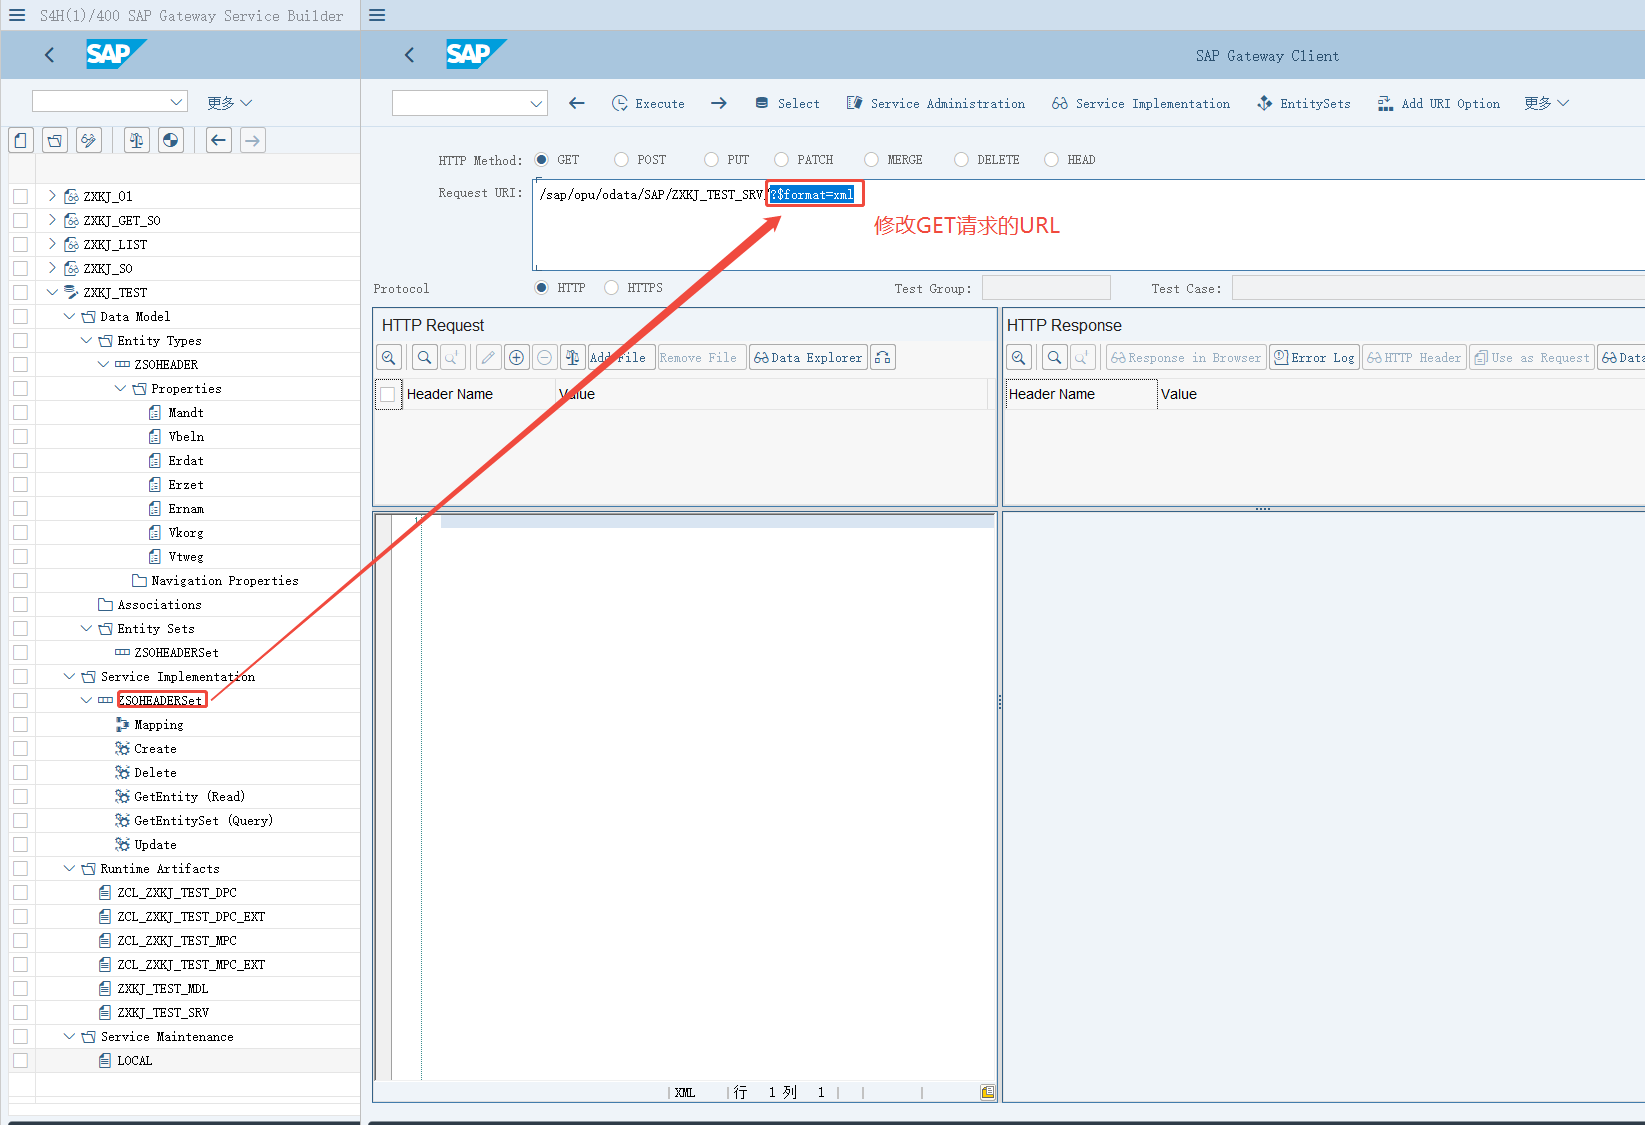
Task: Click the editor status icon at bottom right of request body
Action: [988, 1092]
